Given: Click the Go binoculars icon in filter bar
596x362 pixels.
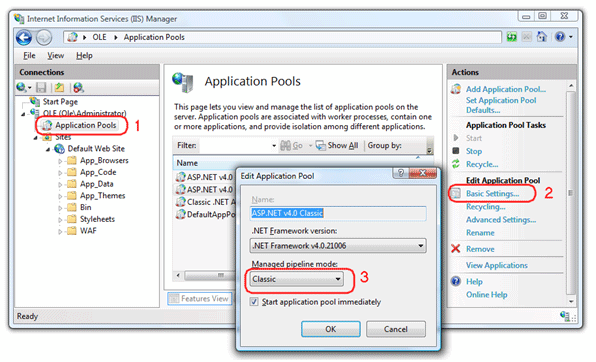Looking at the screenshot, I should (x=285, y=145).
